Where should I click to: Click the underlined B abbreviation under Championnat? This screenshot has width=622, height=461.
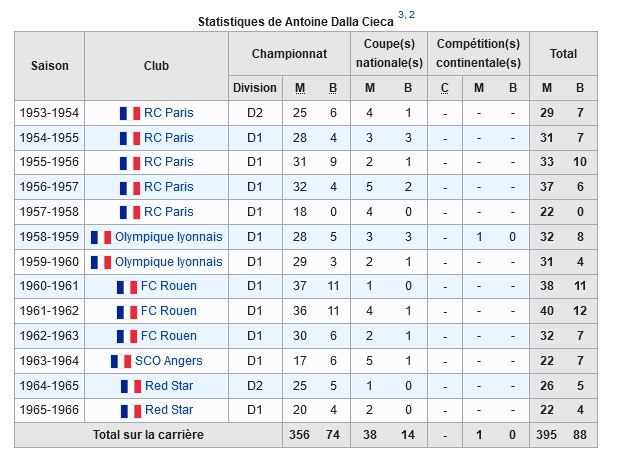333,88
